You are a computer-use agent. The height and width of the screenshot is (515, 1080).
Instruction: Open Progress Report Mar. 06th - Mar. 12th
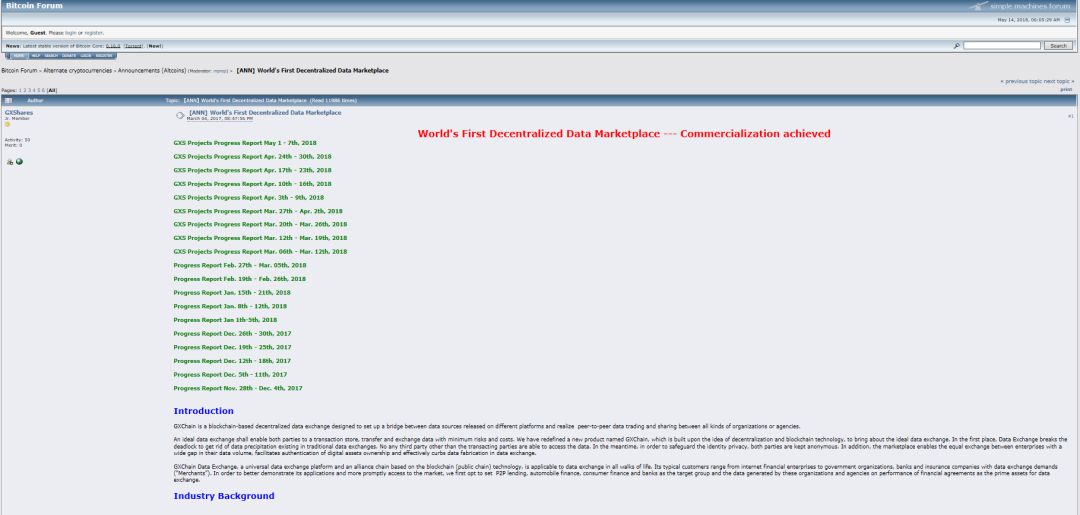[x=260, y=251]
